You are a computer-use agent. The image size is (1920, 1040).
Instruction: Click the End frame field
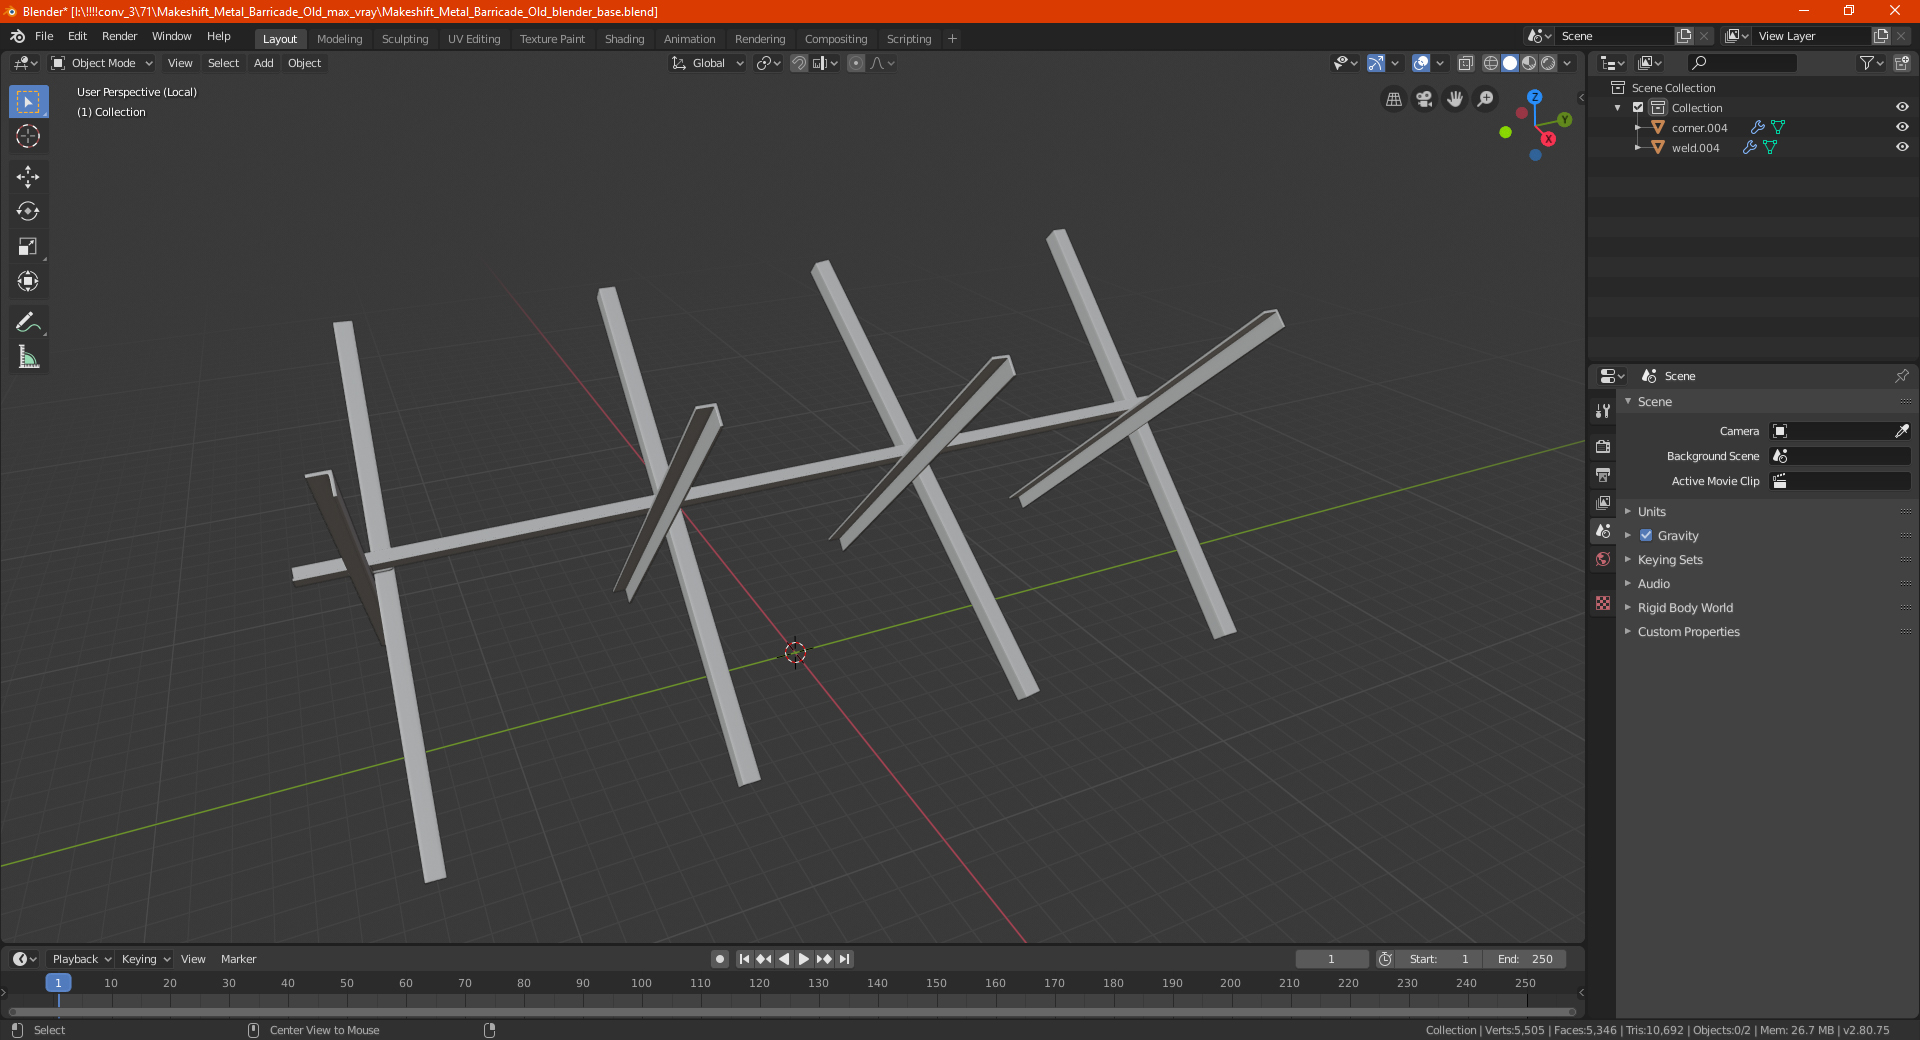tap(1524, 959)
